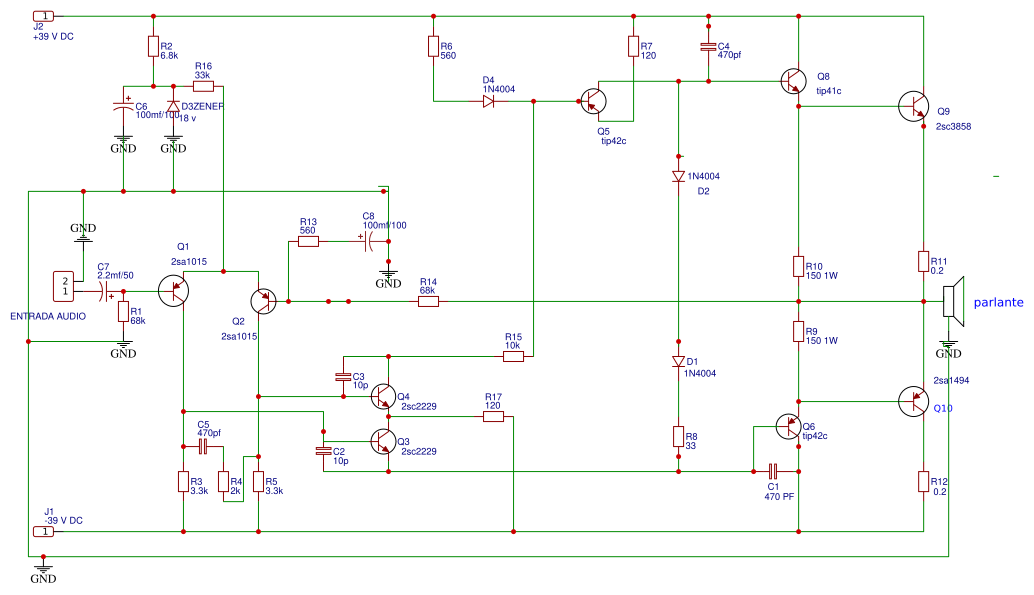
Task: Select the loudspeaker symbol
Action: [954, 301]
